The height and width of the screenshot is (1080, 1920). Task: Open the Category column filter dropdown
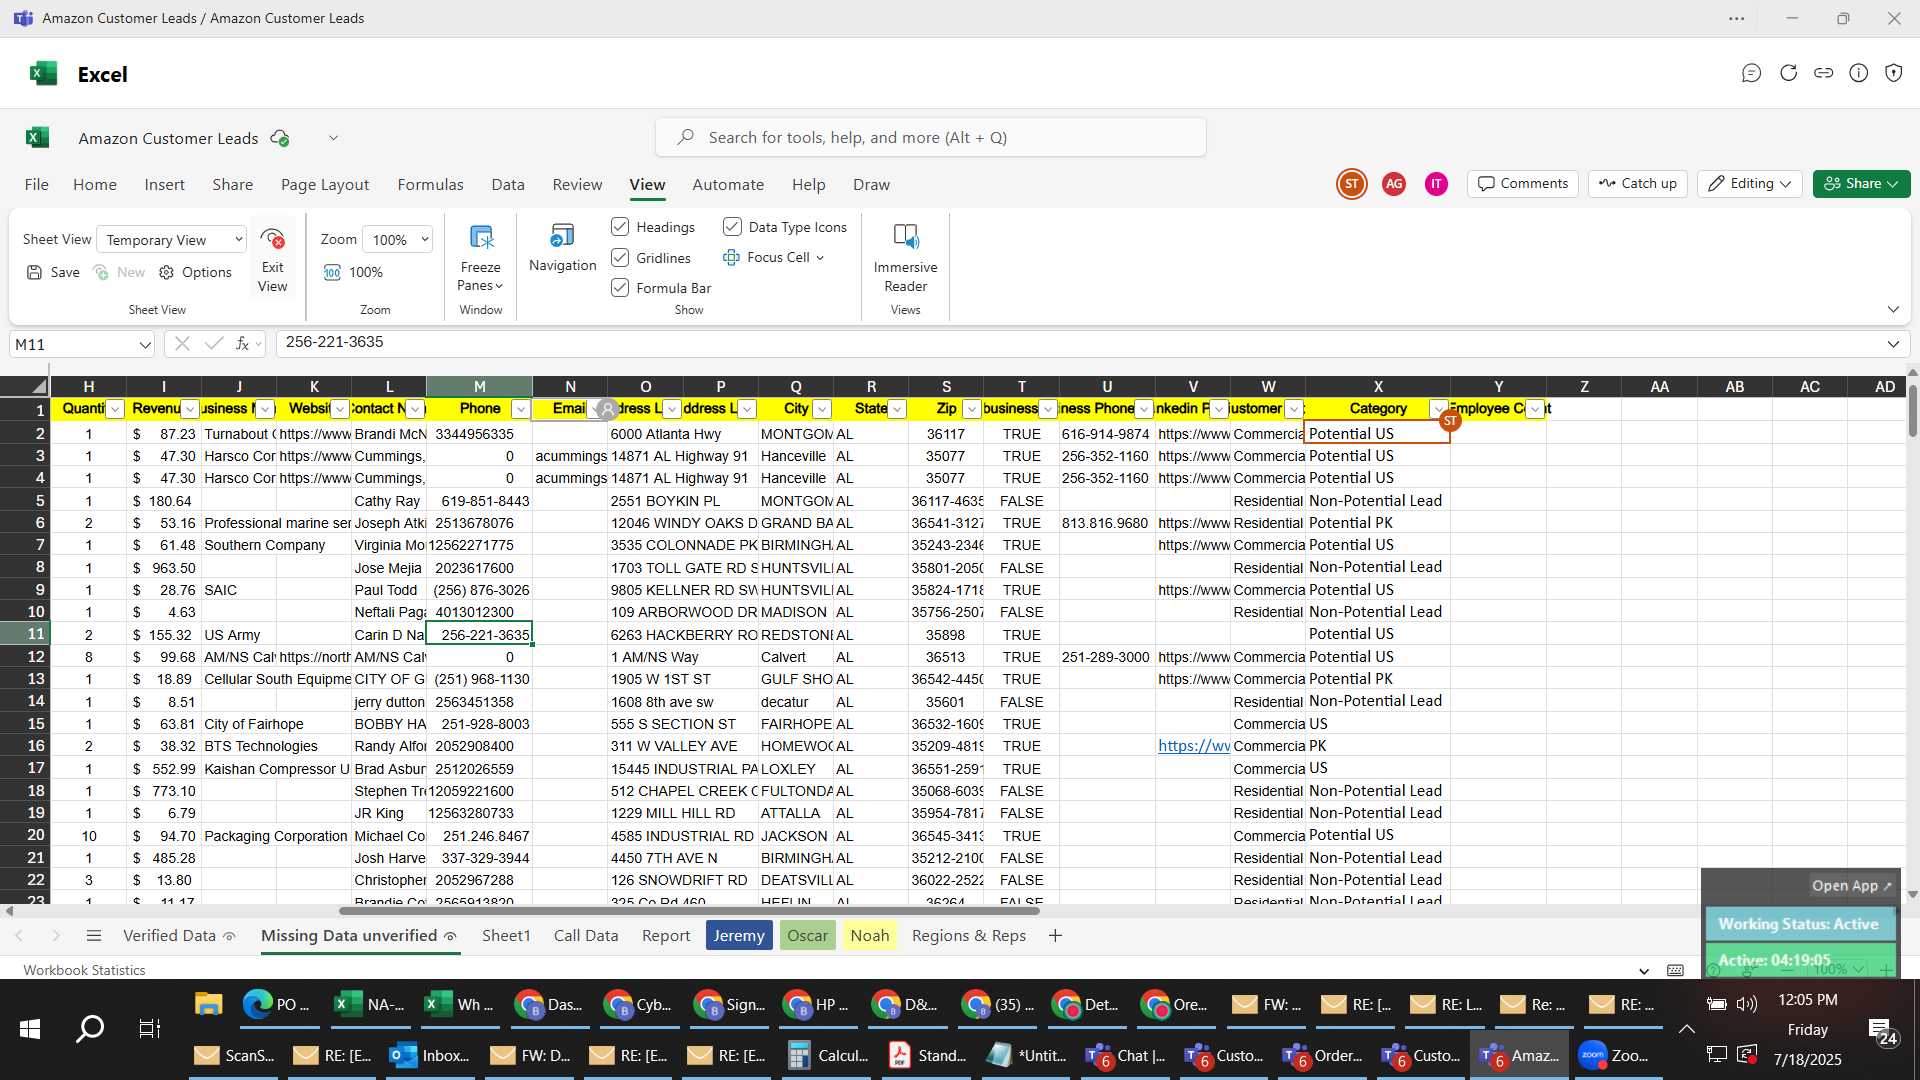coord(1438,409)
